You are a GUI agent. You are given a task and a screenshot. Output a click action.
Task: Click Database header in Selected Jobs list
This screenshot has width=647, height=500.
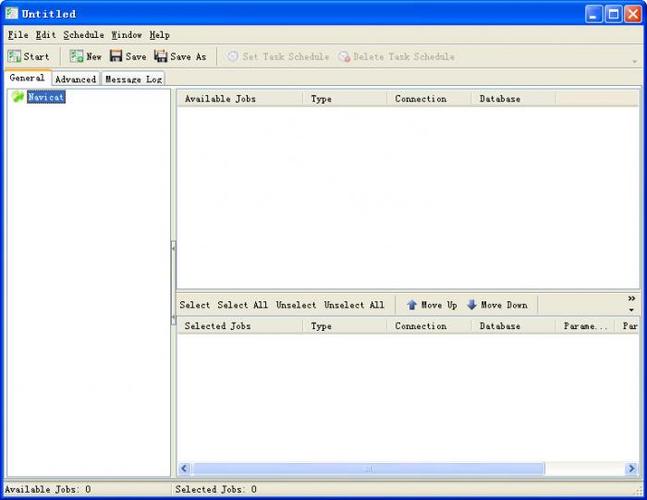click(x=514, y=326)
